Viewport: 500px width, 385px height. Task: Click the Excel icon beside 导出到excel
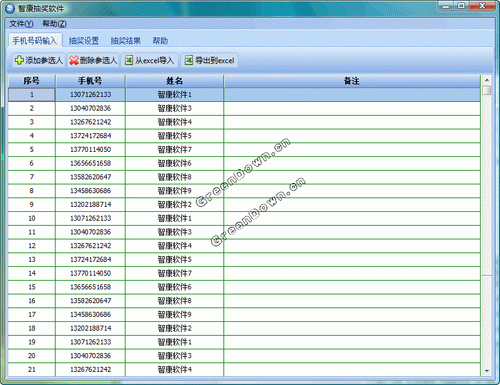189,60
